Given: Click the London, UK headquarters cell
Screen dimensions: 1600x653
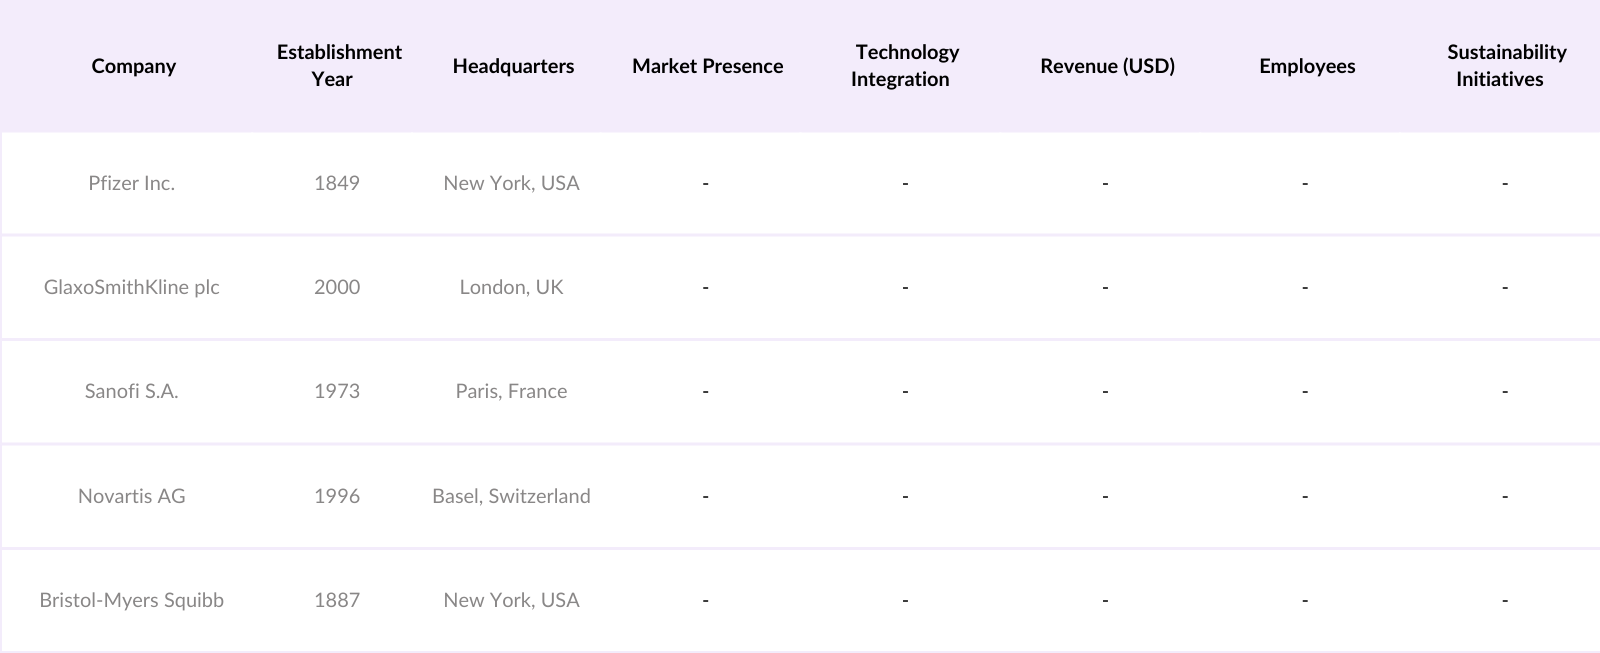Looking at the screenshot, I should point(511,287).
